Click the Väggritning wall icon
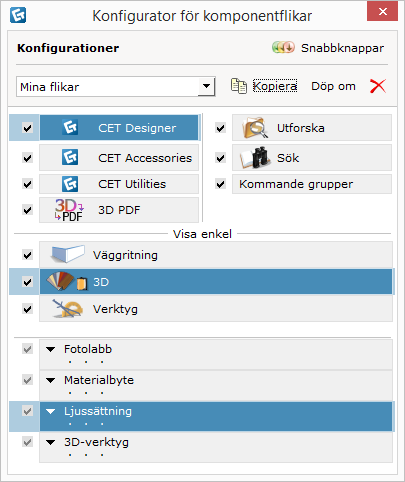405x482 pixels. pyautogui.click(x=68, y=255)
